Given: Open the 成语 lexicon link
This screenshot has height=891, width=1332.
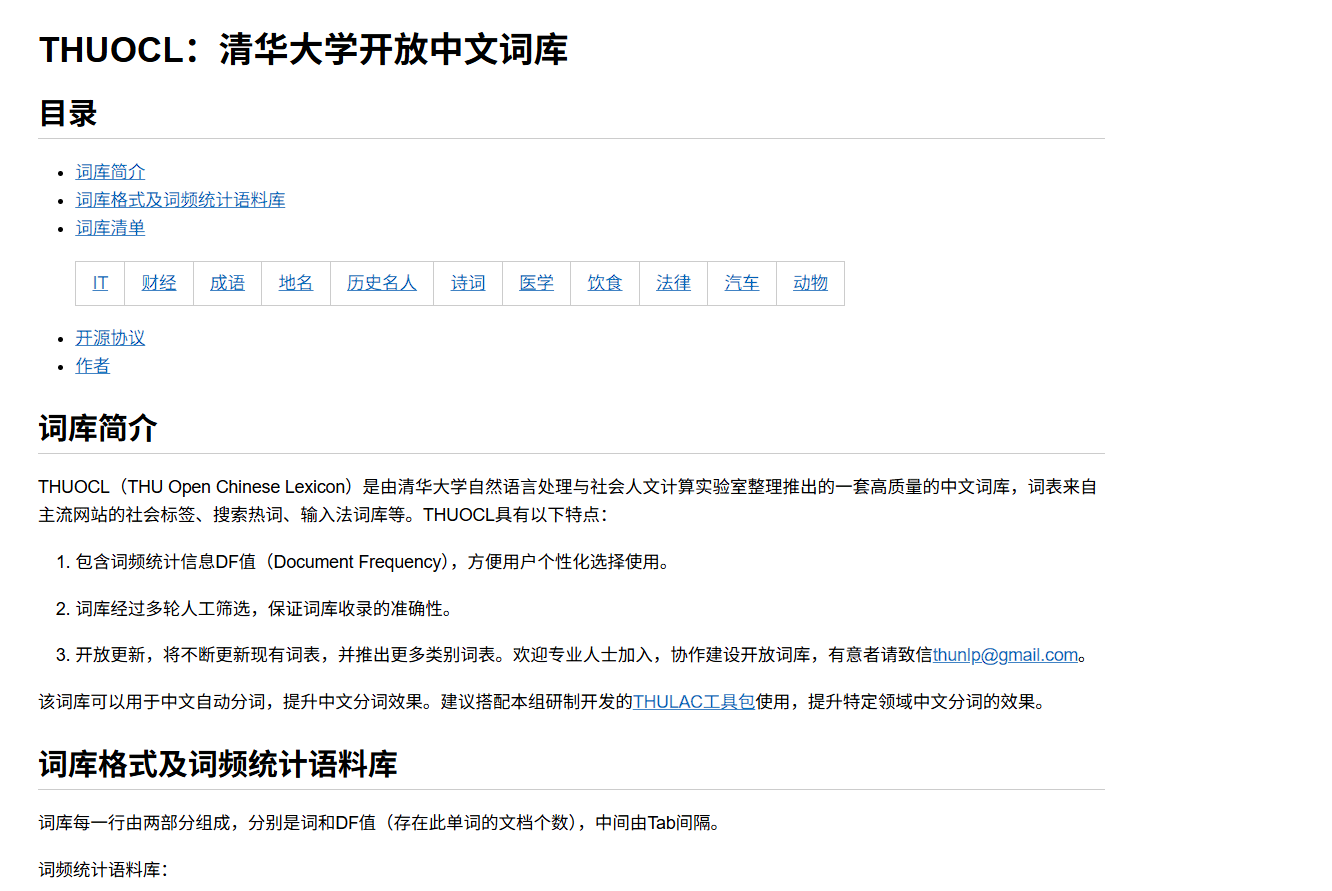Looking at the screenshot, I should (227, 283).
